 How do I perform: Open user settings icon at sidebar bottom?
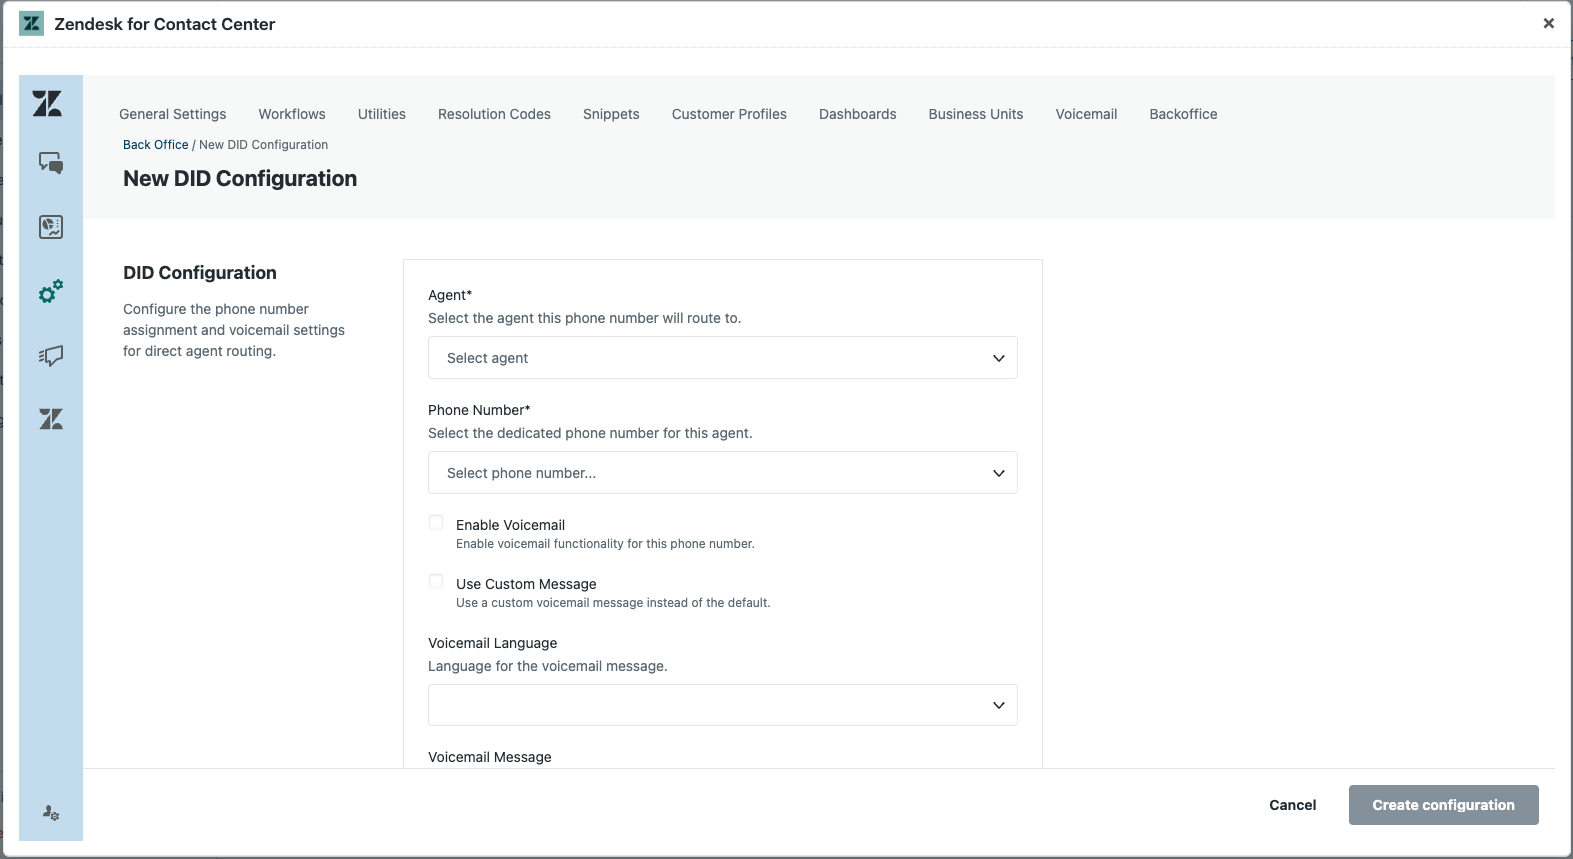(51, 813)
